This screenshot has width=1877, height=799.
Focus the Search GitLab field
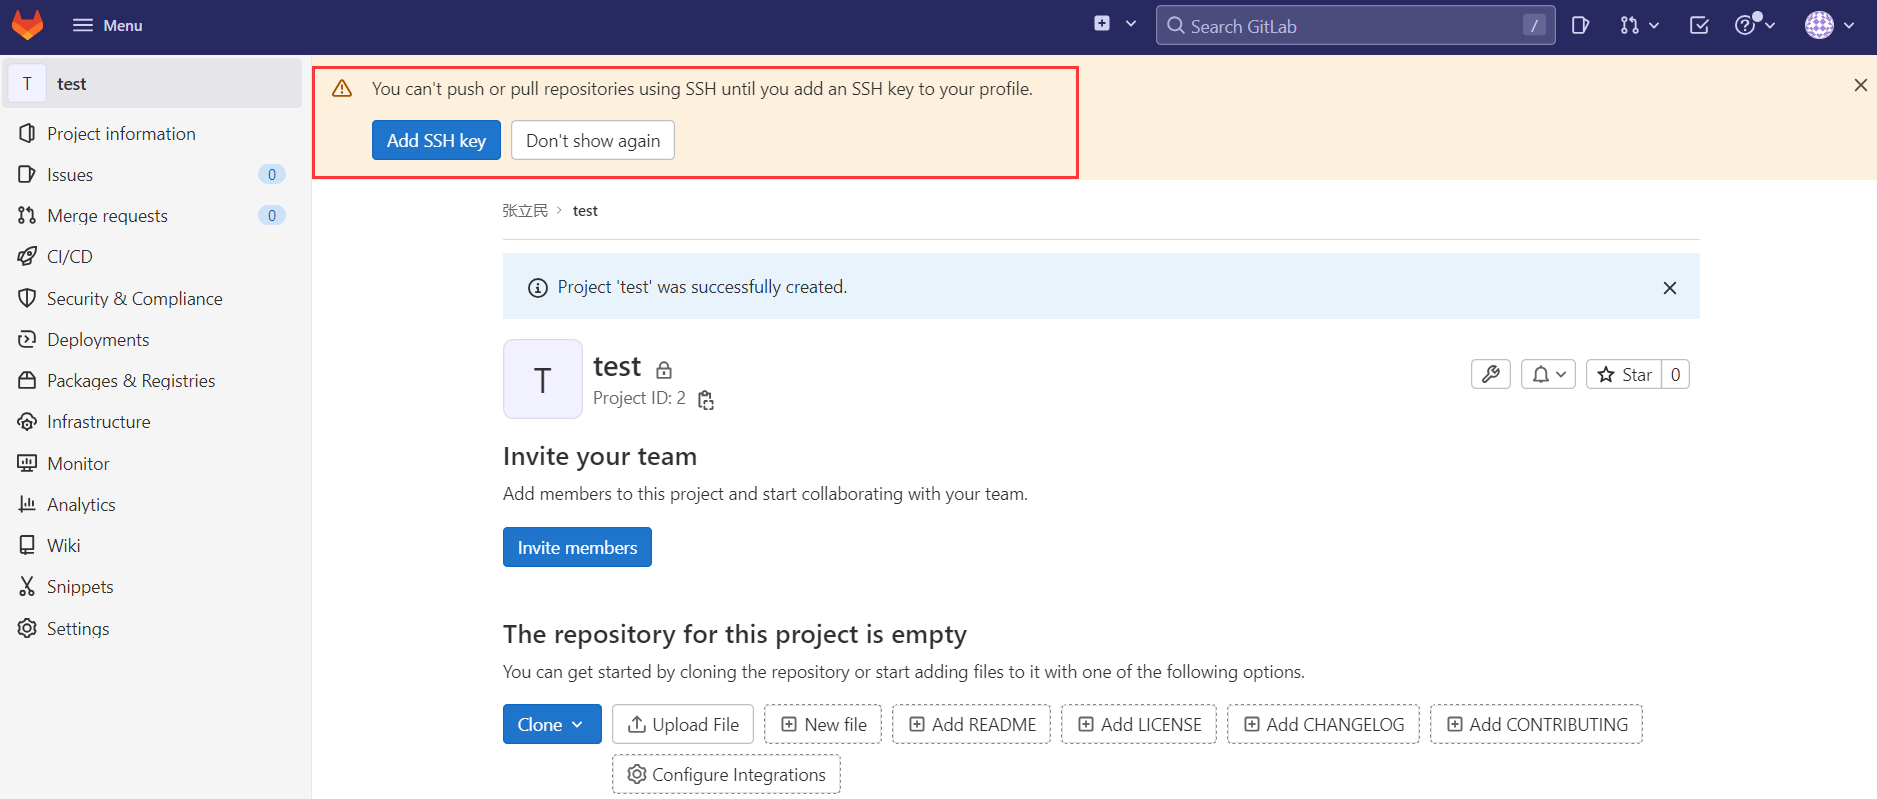click(x=1355, y=26)
